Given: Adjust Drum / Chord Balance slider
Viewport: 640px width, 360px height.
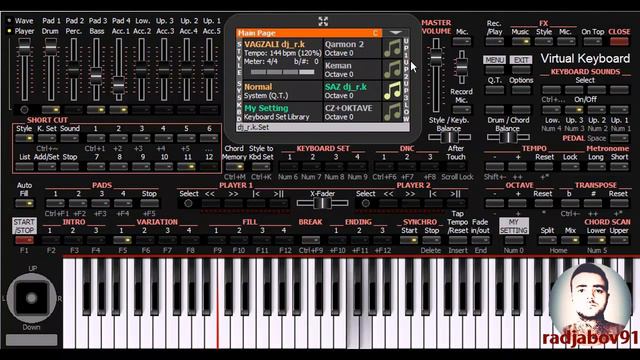Looking at the screenshot, I should (508, 138).
